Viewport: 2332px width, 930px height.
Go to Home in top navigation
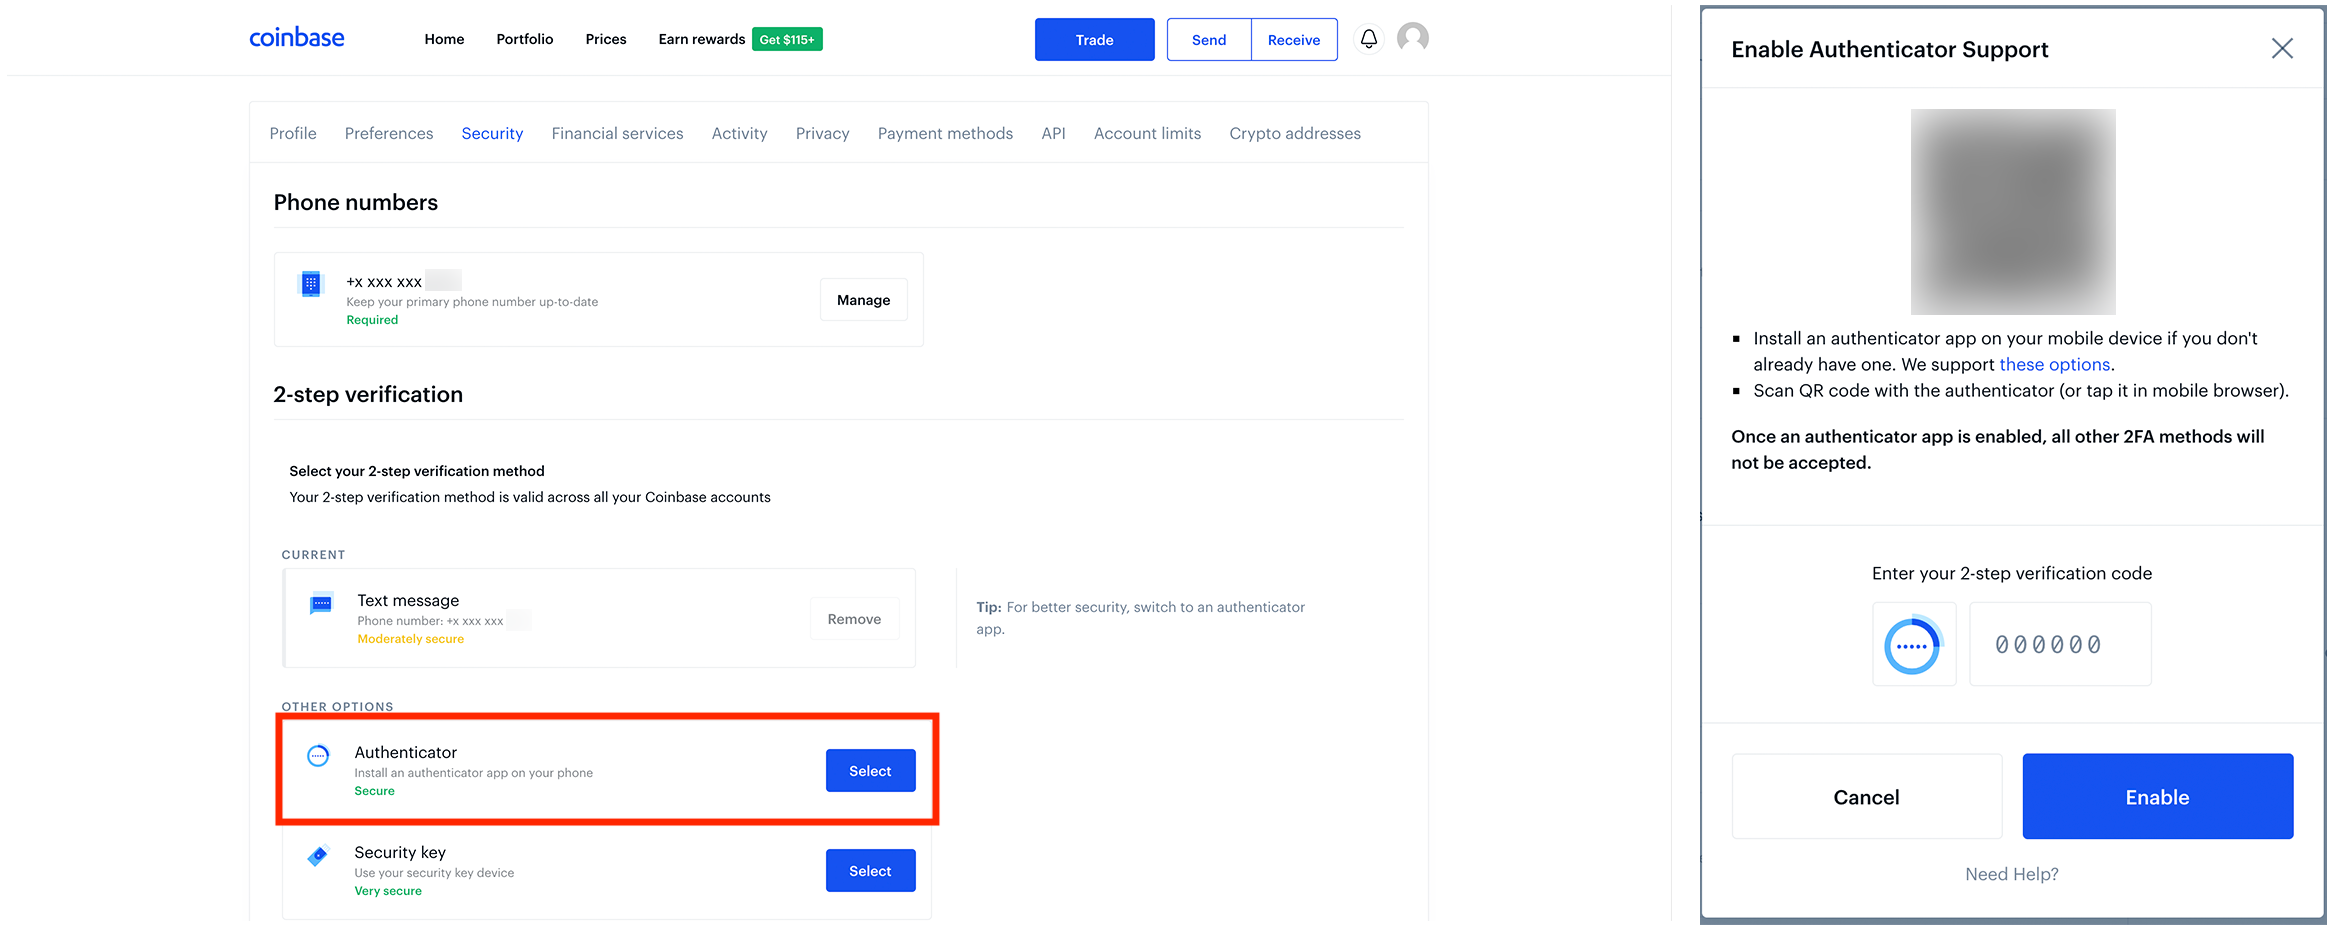coord(444,39)
